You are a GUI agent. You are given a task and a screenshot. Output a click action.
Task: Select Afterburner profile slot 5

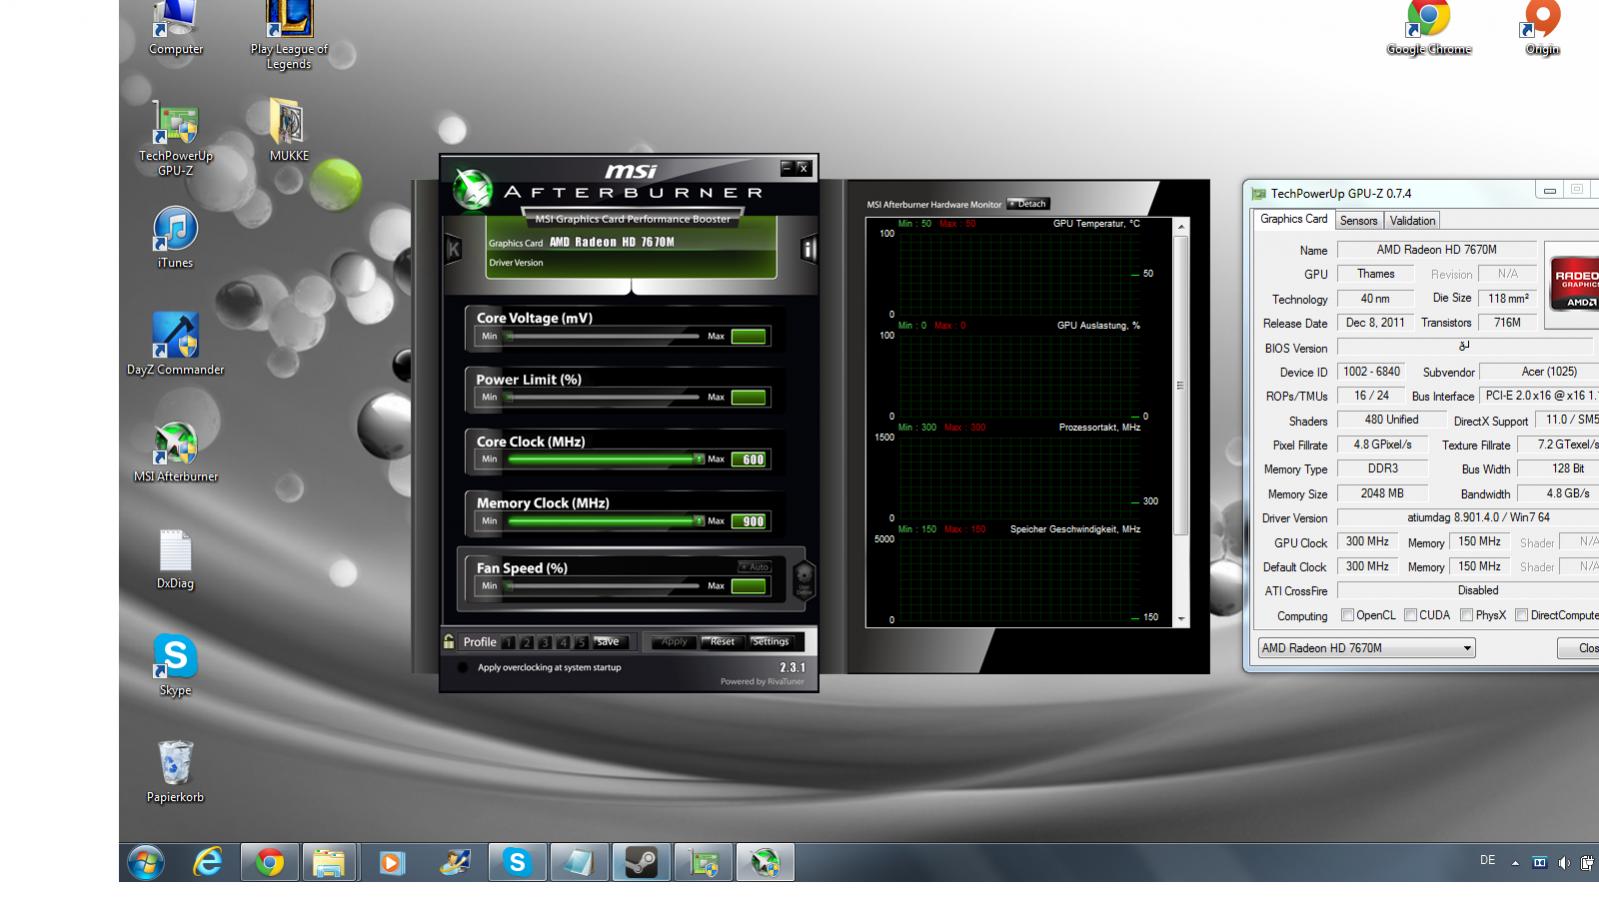[x=580, y=642]
